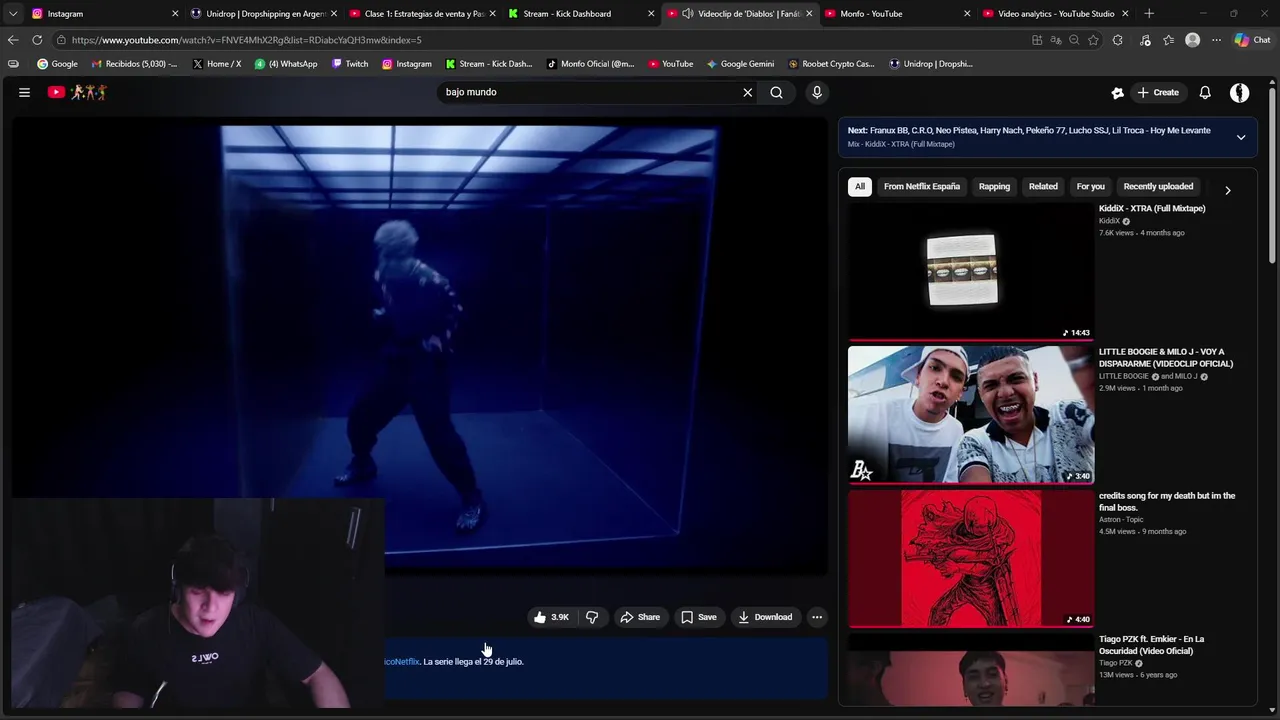Zoom out using address bar magnifier
1280x720 pixels.
1074,40
